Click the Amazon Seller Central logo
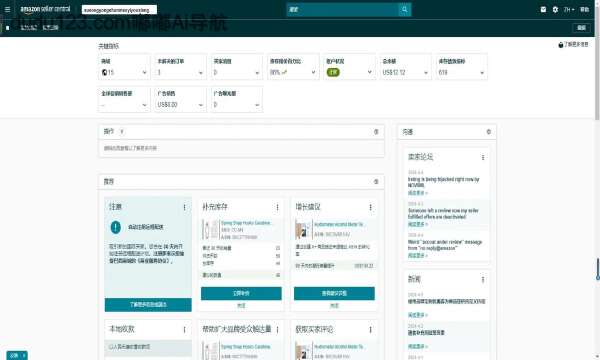This screenshot has height=360, width=600. pyautogui.click(x=45, y=9)
